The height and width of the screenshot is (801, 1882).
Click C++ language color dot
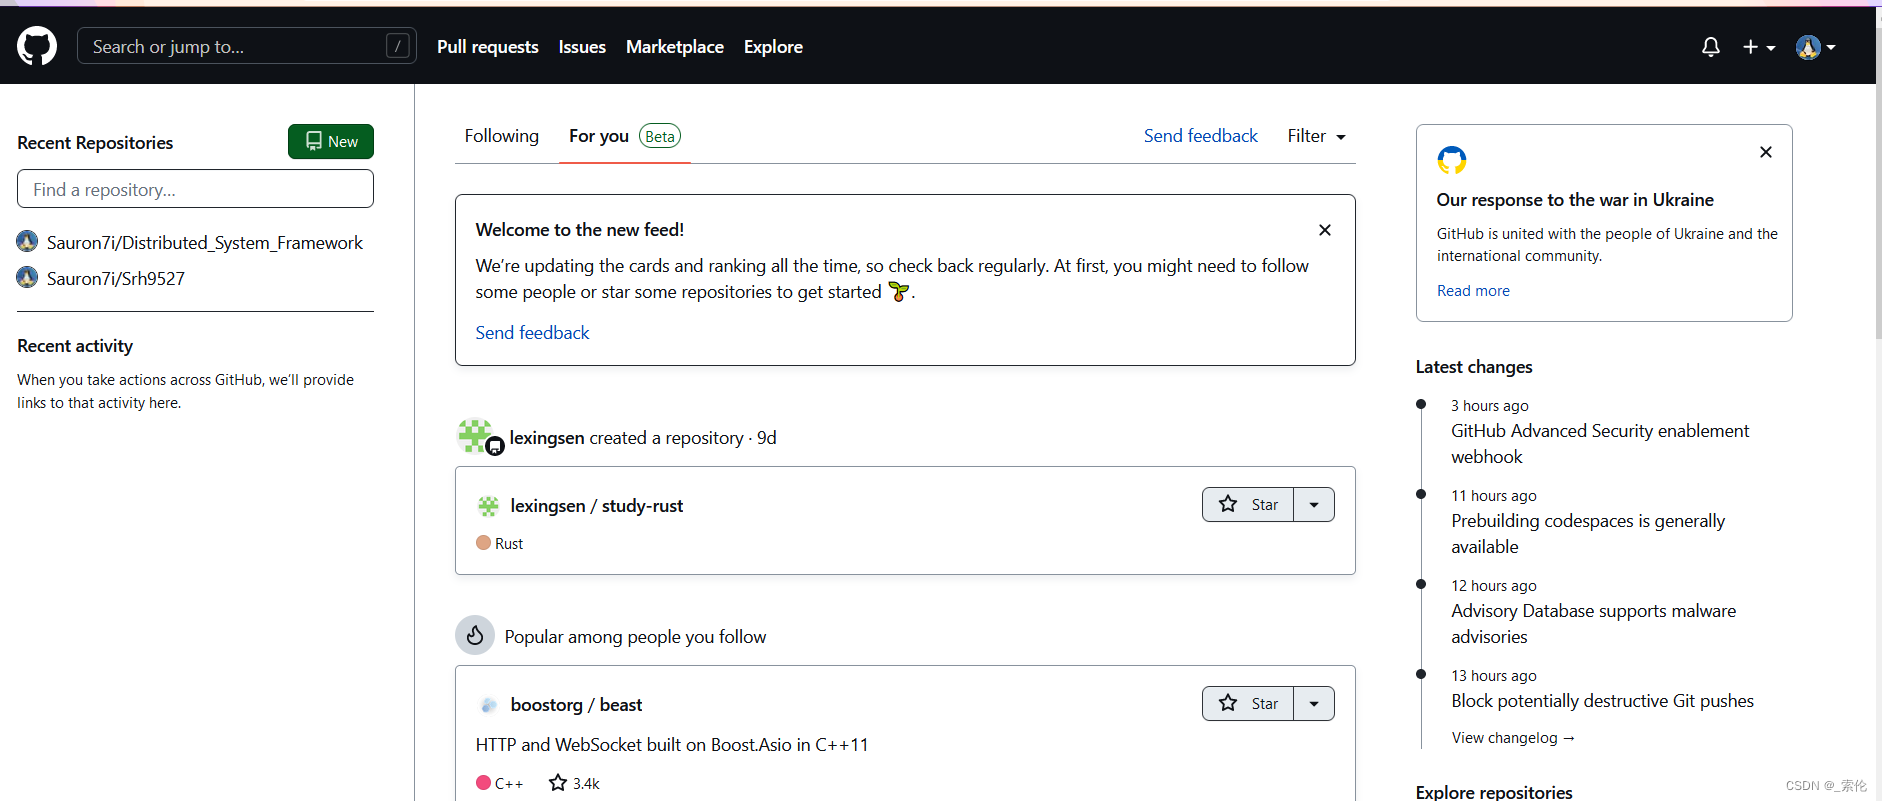483,783
